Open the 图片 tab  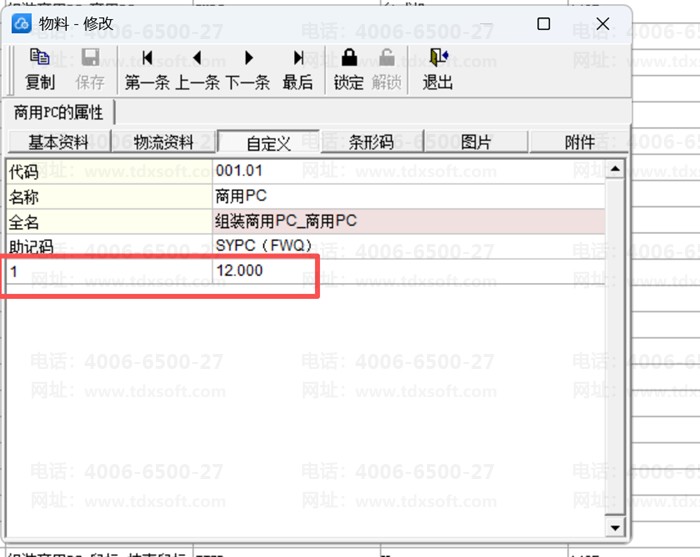(x=476, y=142)
